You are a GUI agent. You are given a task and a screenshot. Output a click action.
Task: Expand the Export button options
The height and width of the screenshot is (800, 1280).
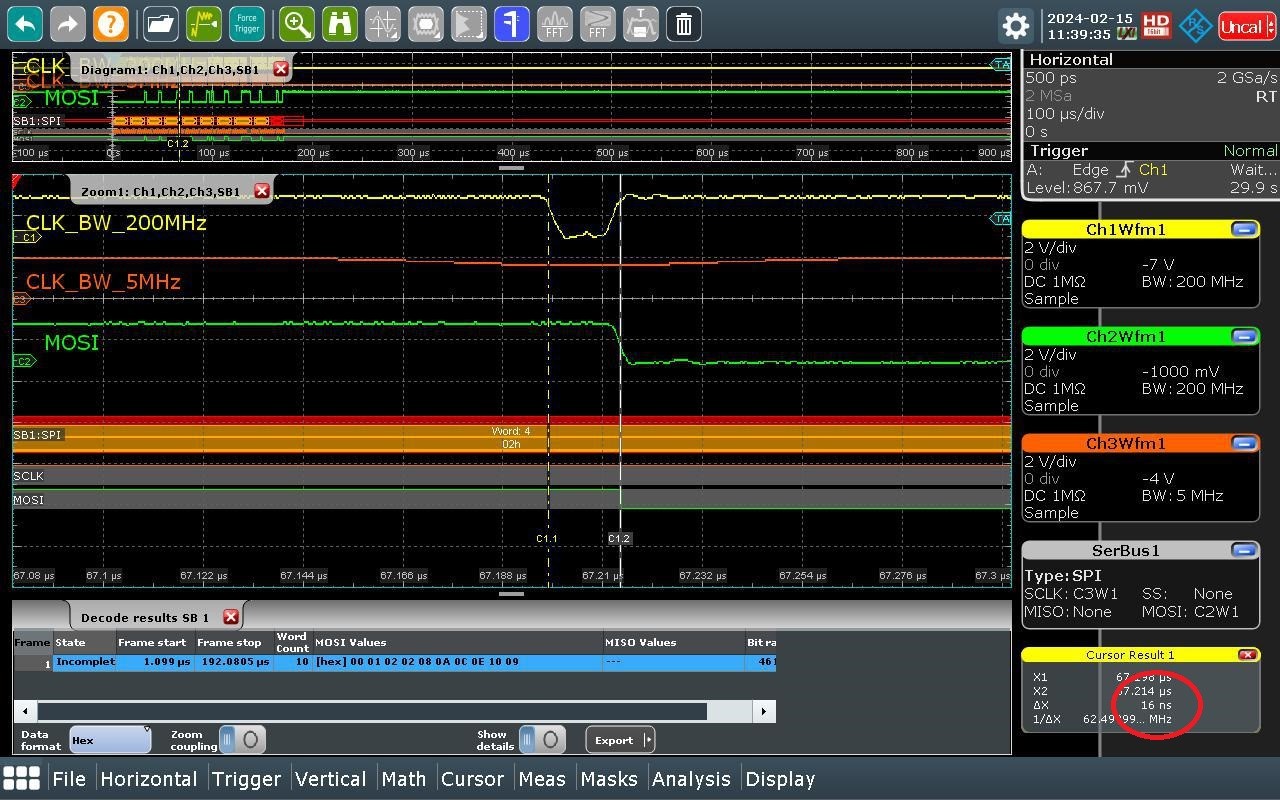pyautogui.click(x=648, y=740)
